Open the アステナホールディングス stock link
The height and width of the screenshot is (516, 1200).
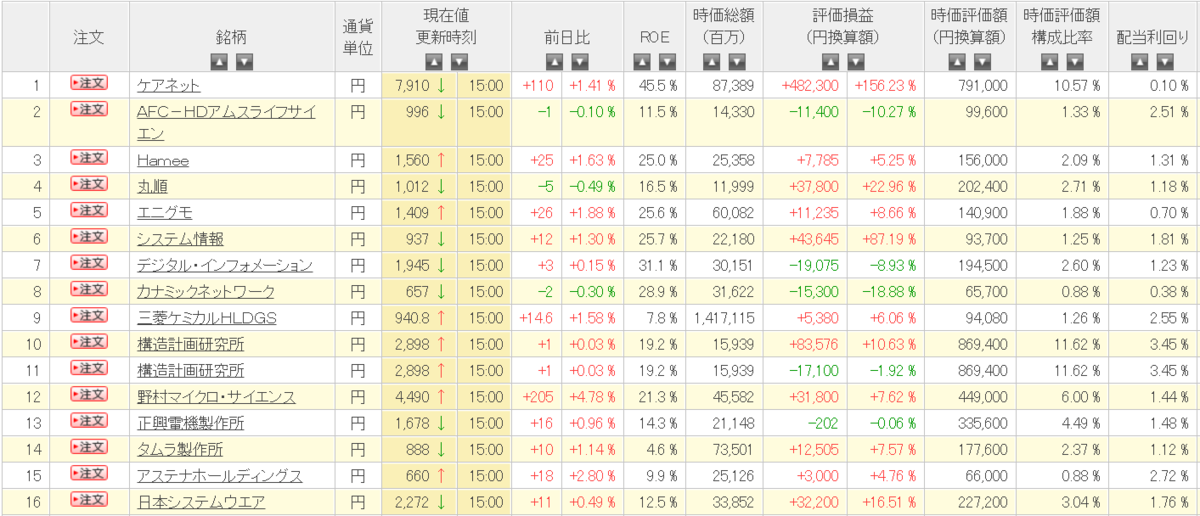220,475
